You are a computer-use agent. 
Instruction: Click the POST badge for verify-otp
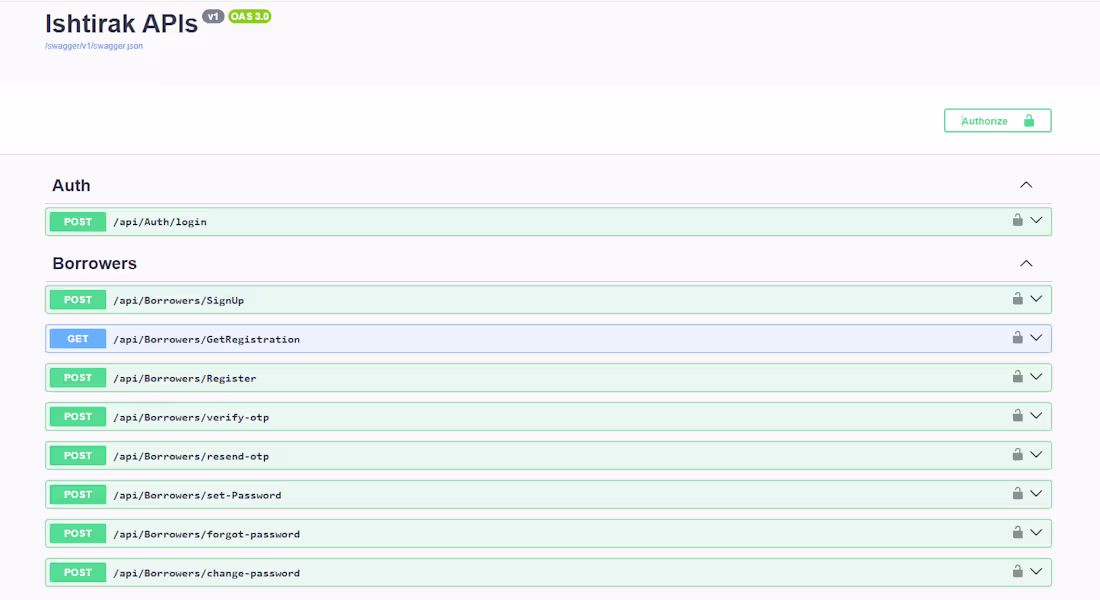click(78, 417)
